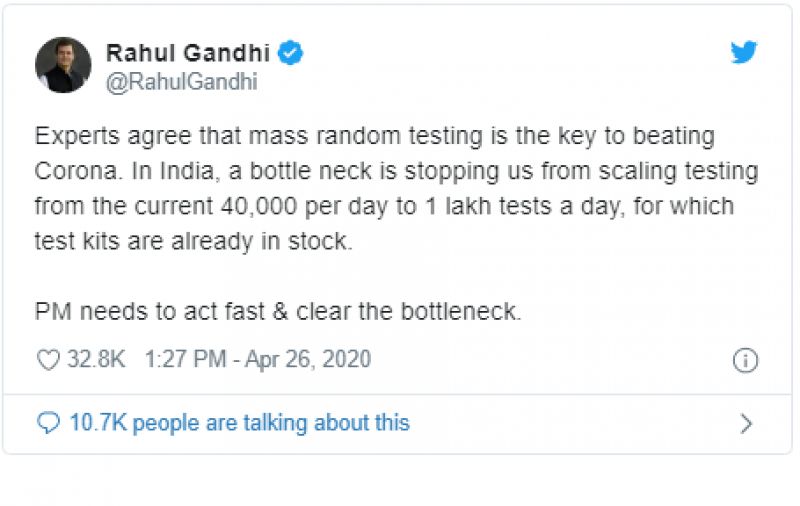The image size is (800, 506).
Task: Visit the @RahulGandhi handle link
Action: pyautogui.click(x=181, y=82)
